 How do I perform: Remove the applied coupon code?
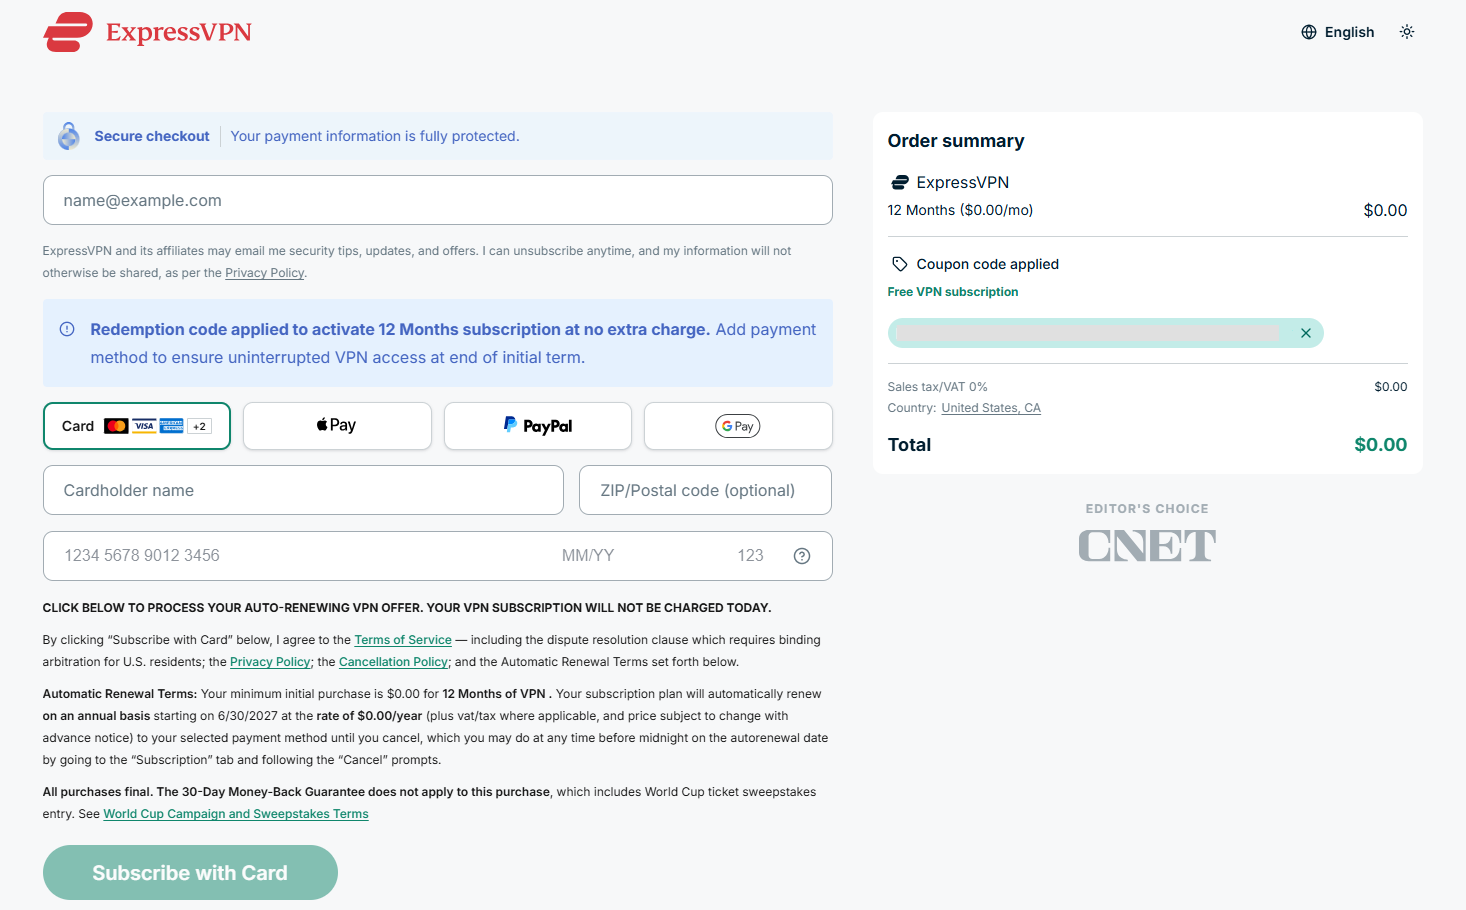pos(1305,333)
